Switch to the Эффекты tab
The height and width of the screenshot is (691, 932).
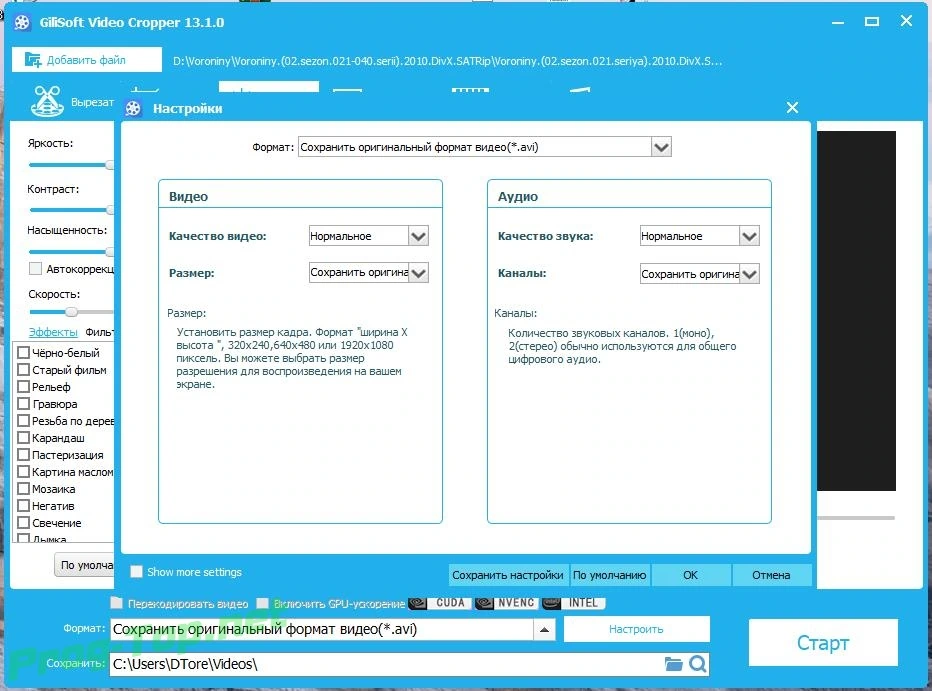click(x=53, y=332)
